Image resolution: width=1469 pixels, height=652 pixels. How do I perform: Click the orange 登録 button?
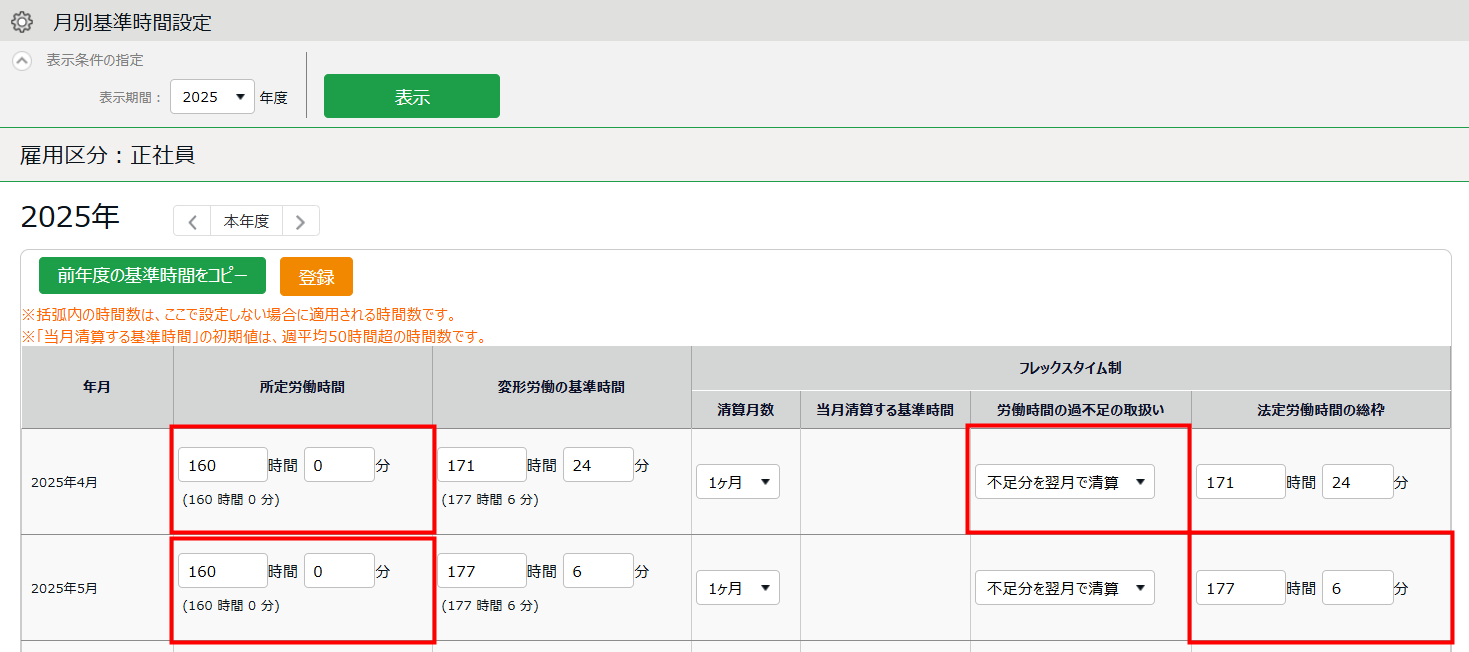point(316,277)
